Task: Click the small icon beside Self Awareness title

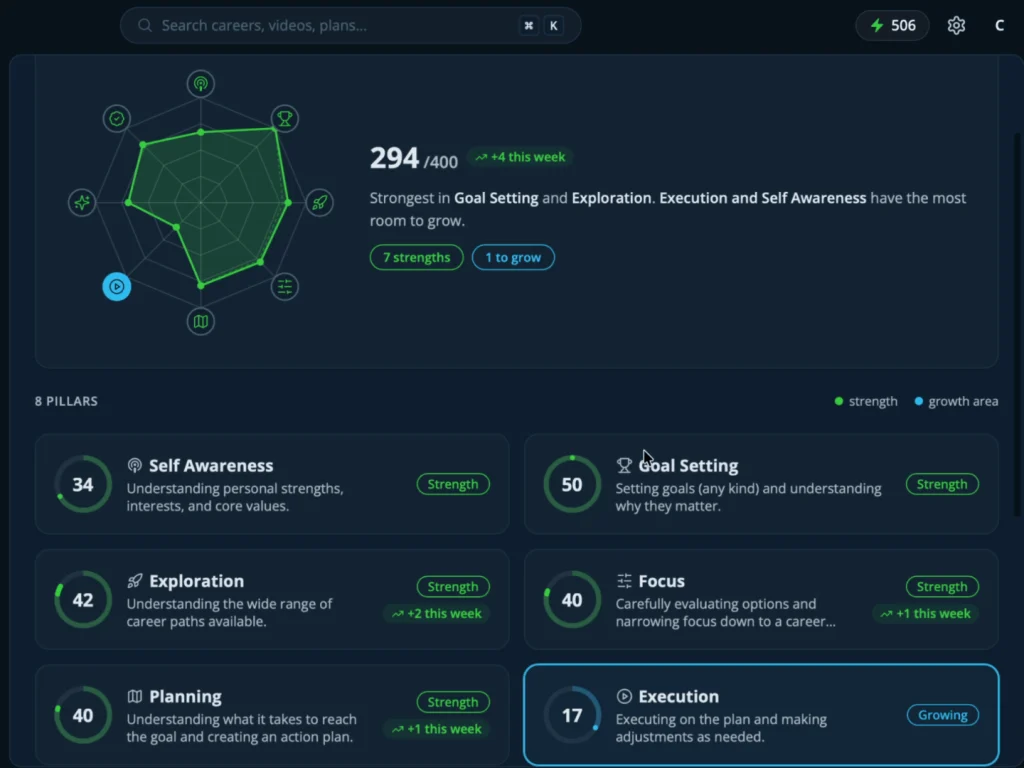Action: click(x=135, y=465)
